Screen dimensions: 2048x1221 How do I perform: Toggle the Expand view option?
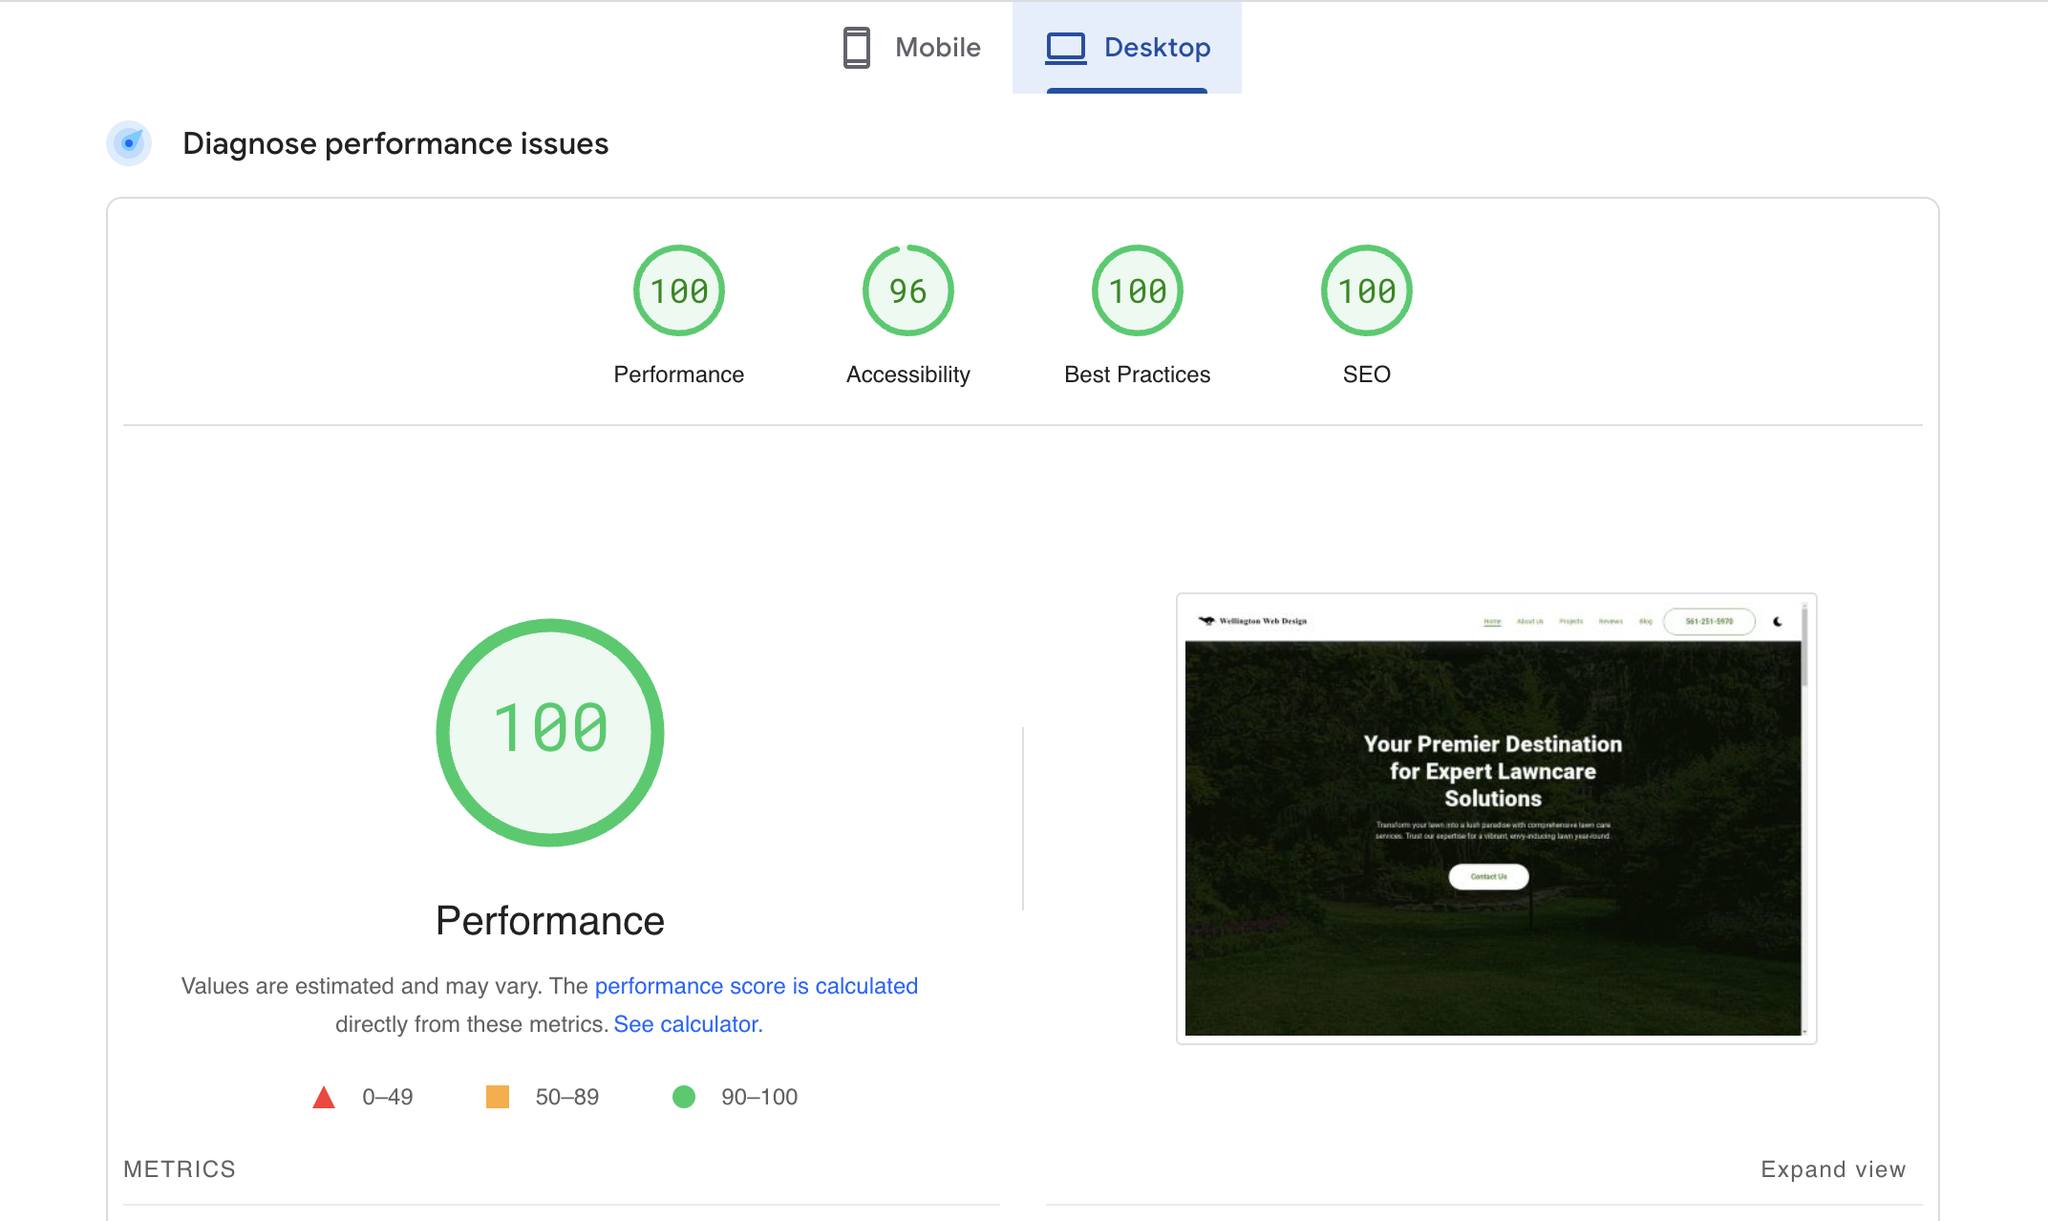coord(1833,1169)
